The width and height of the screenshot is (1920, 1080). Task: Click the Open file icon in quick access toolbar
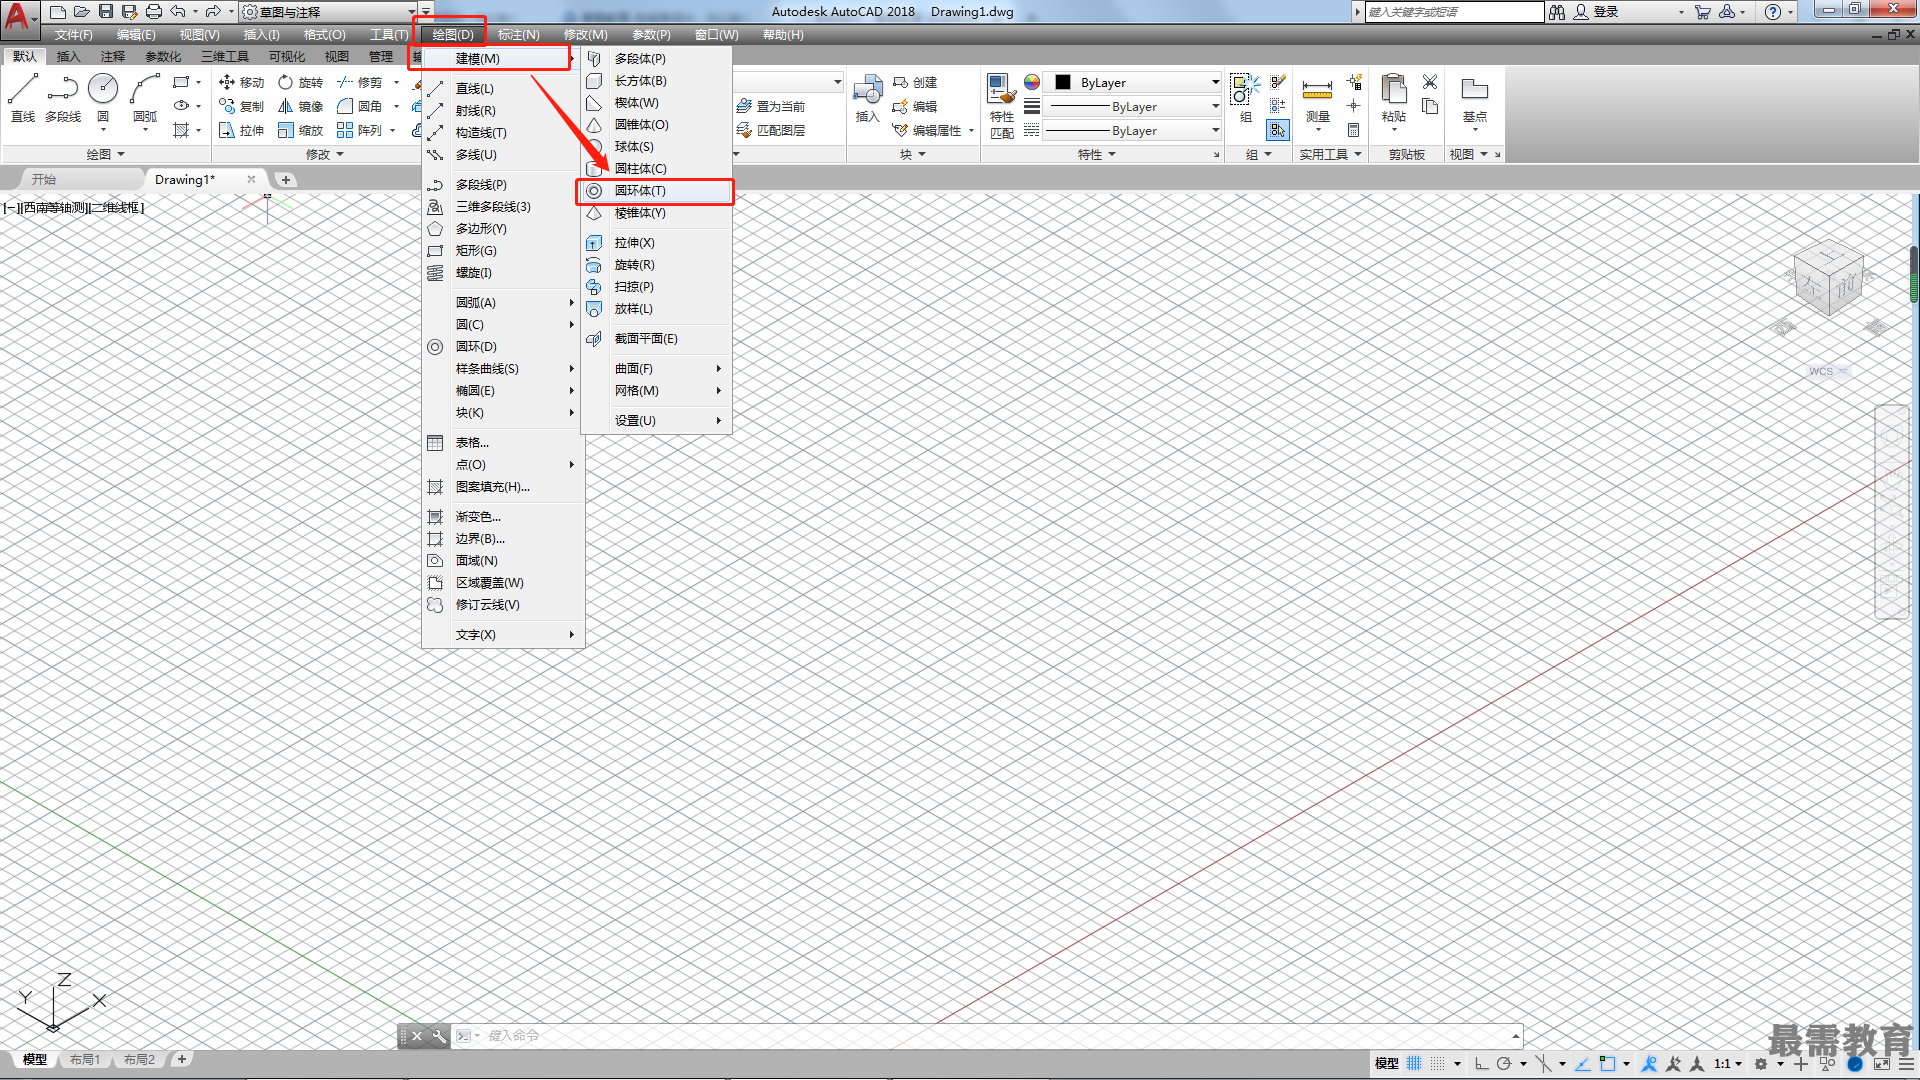click(x=82, y=11)
